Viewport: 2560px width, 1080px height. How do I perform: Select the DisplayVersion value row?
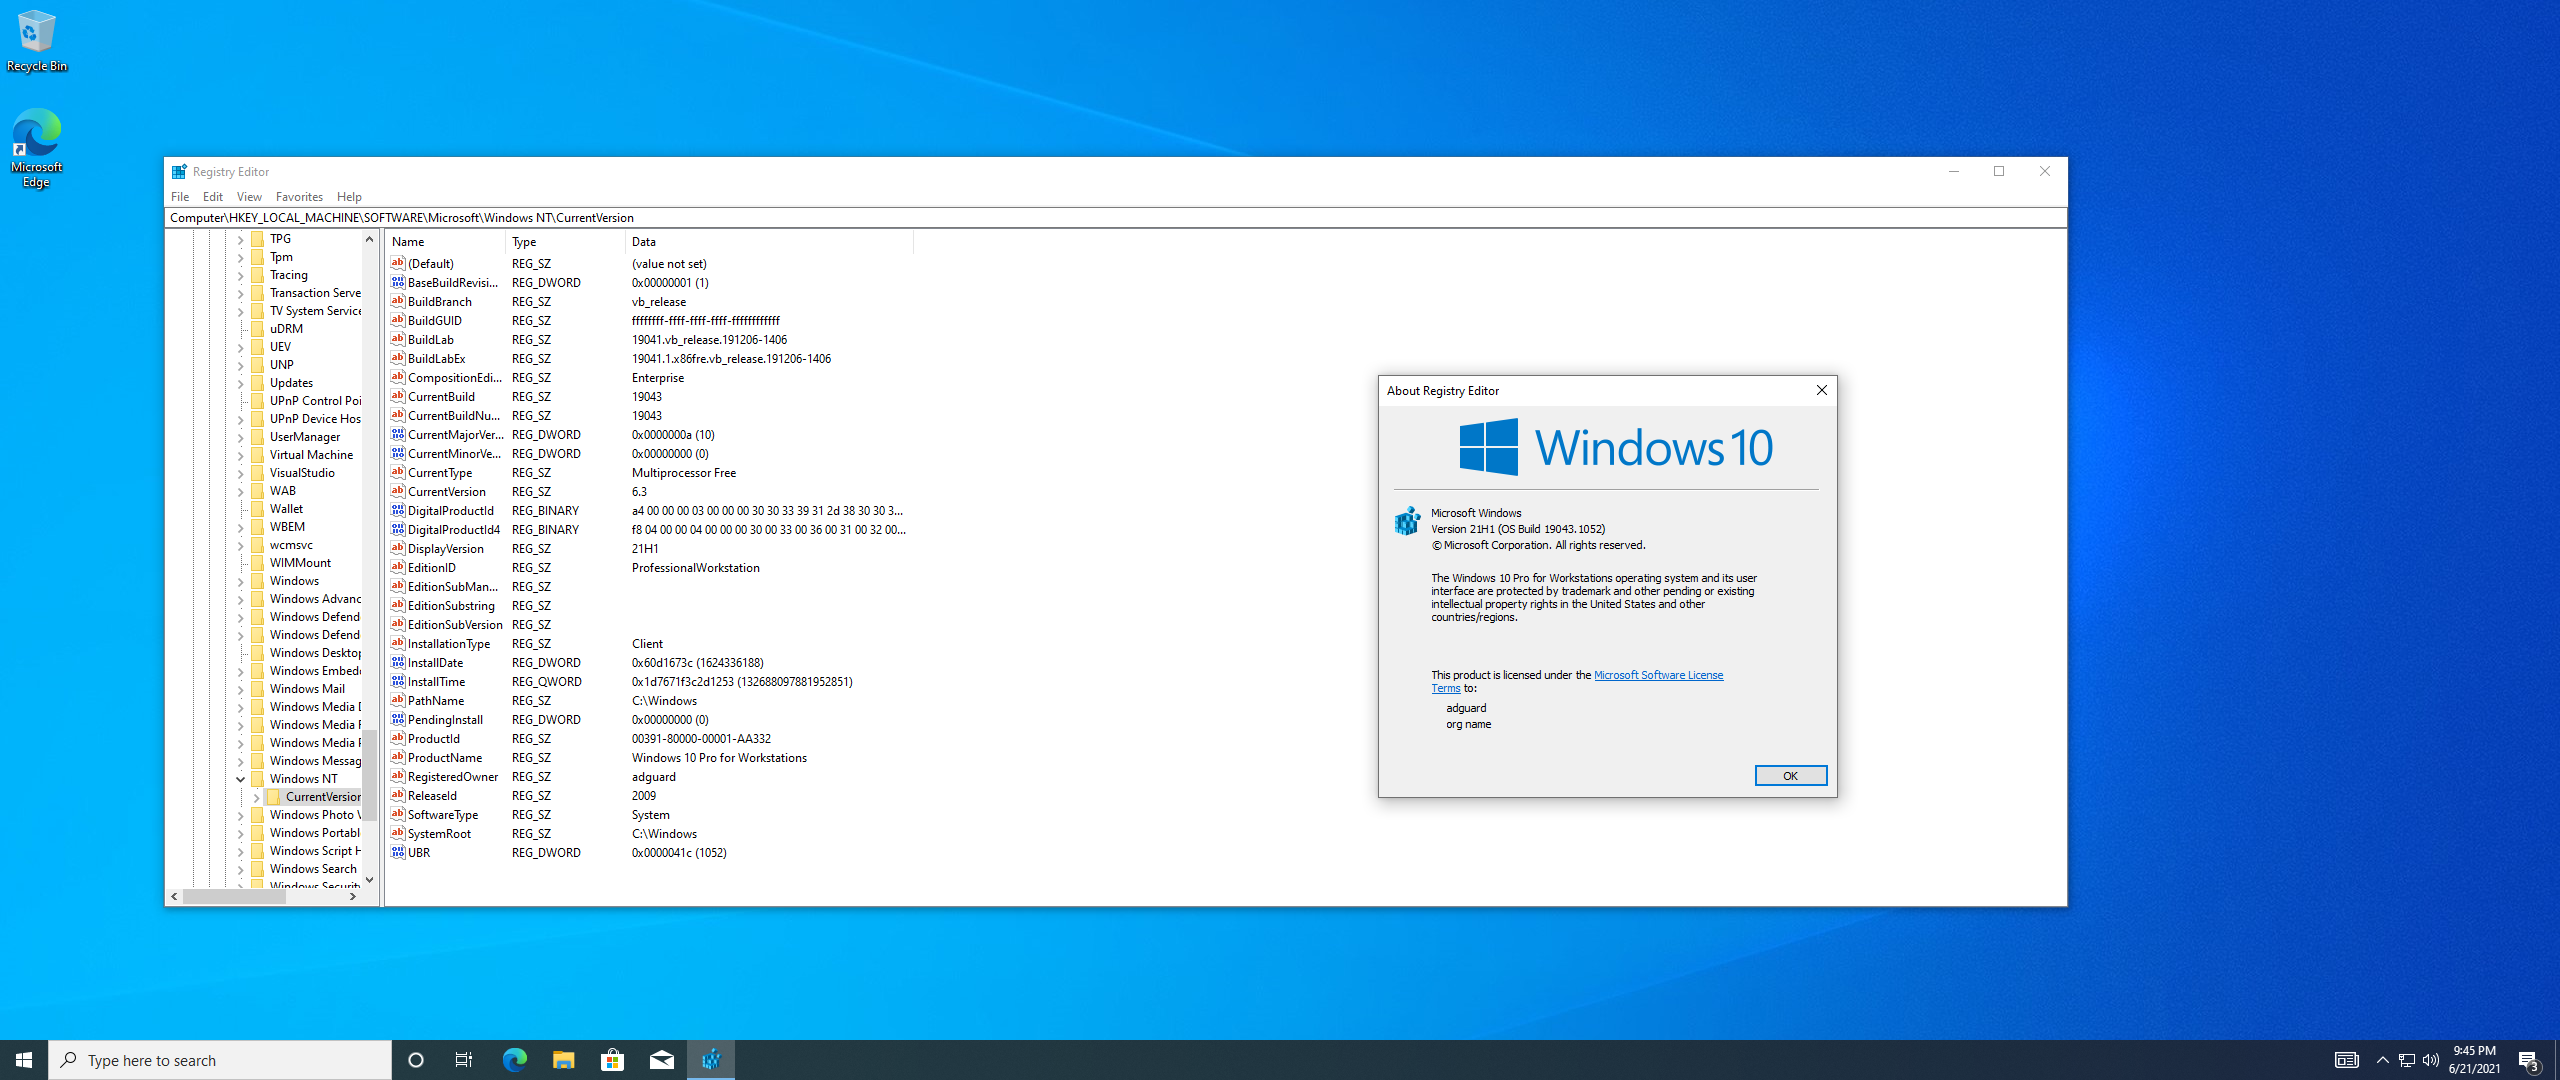[650, 549]
